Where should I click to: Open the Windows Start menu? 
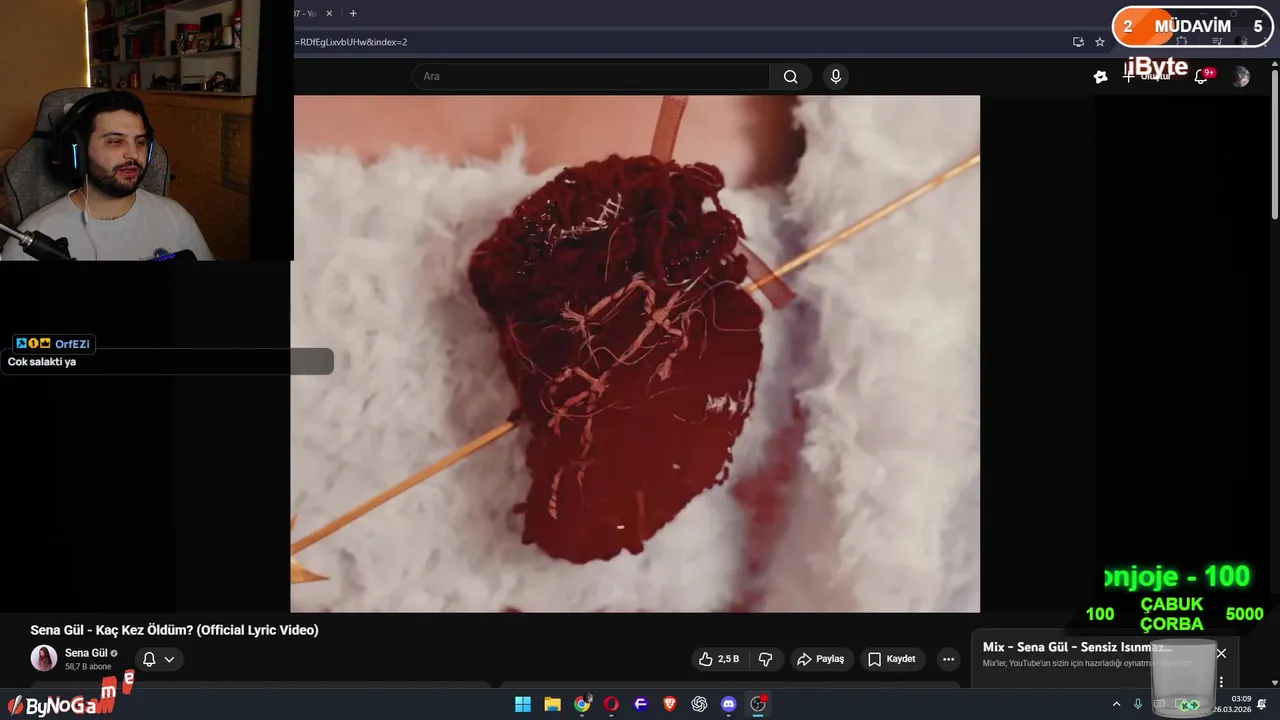(523, 704)
